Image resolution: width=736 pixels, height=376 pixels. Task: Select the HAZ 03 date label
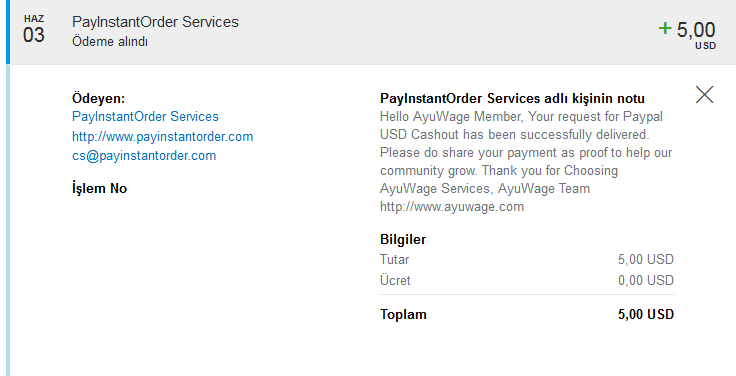(x=34, y=30)
